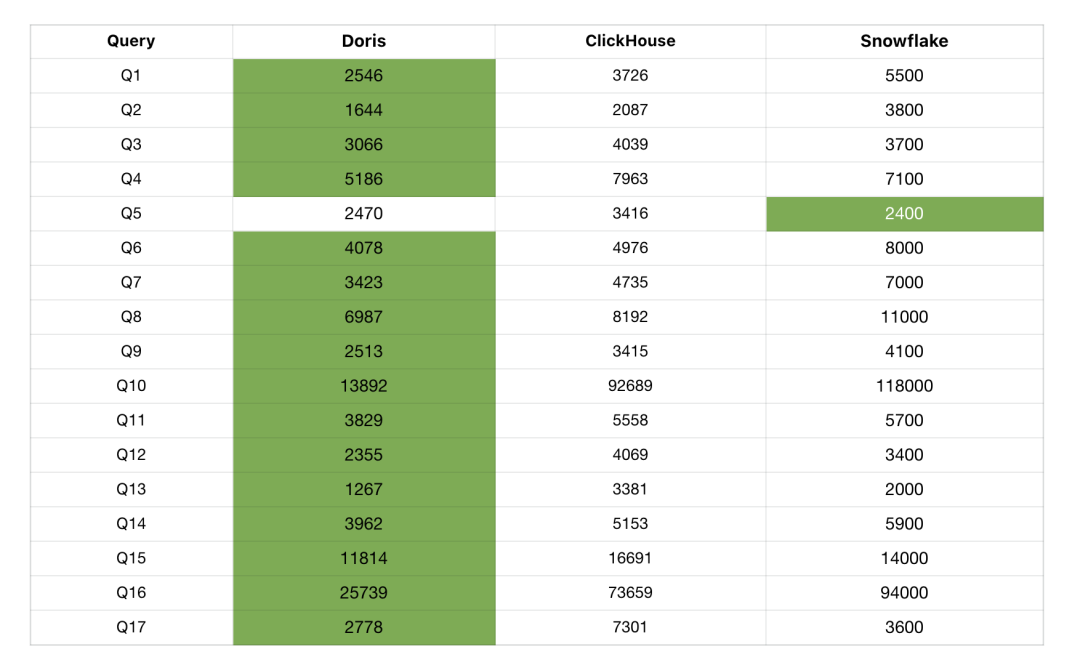
Task: Click the ClickHouse Q16 value 73659
Action: coord(630,592)
